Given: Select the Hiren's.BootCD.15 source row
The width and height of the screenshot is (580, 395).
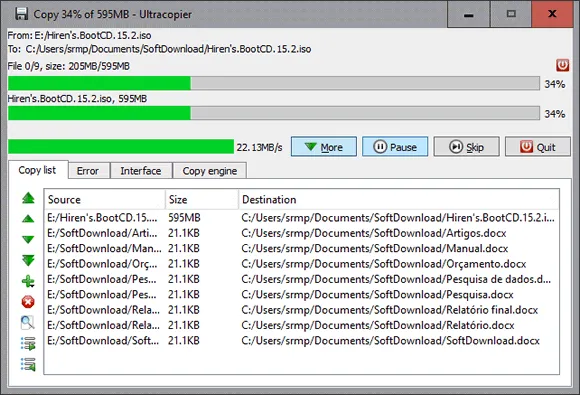Looking at the screenshot, I should [x=102, y=217].
